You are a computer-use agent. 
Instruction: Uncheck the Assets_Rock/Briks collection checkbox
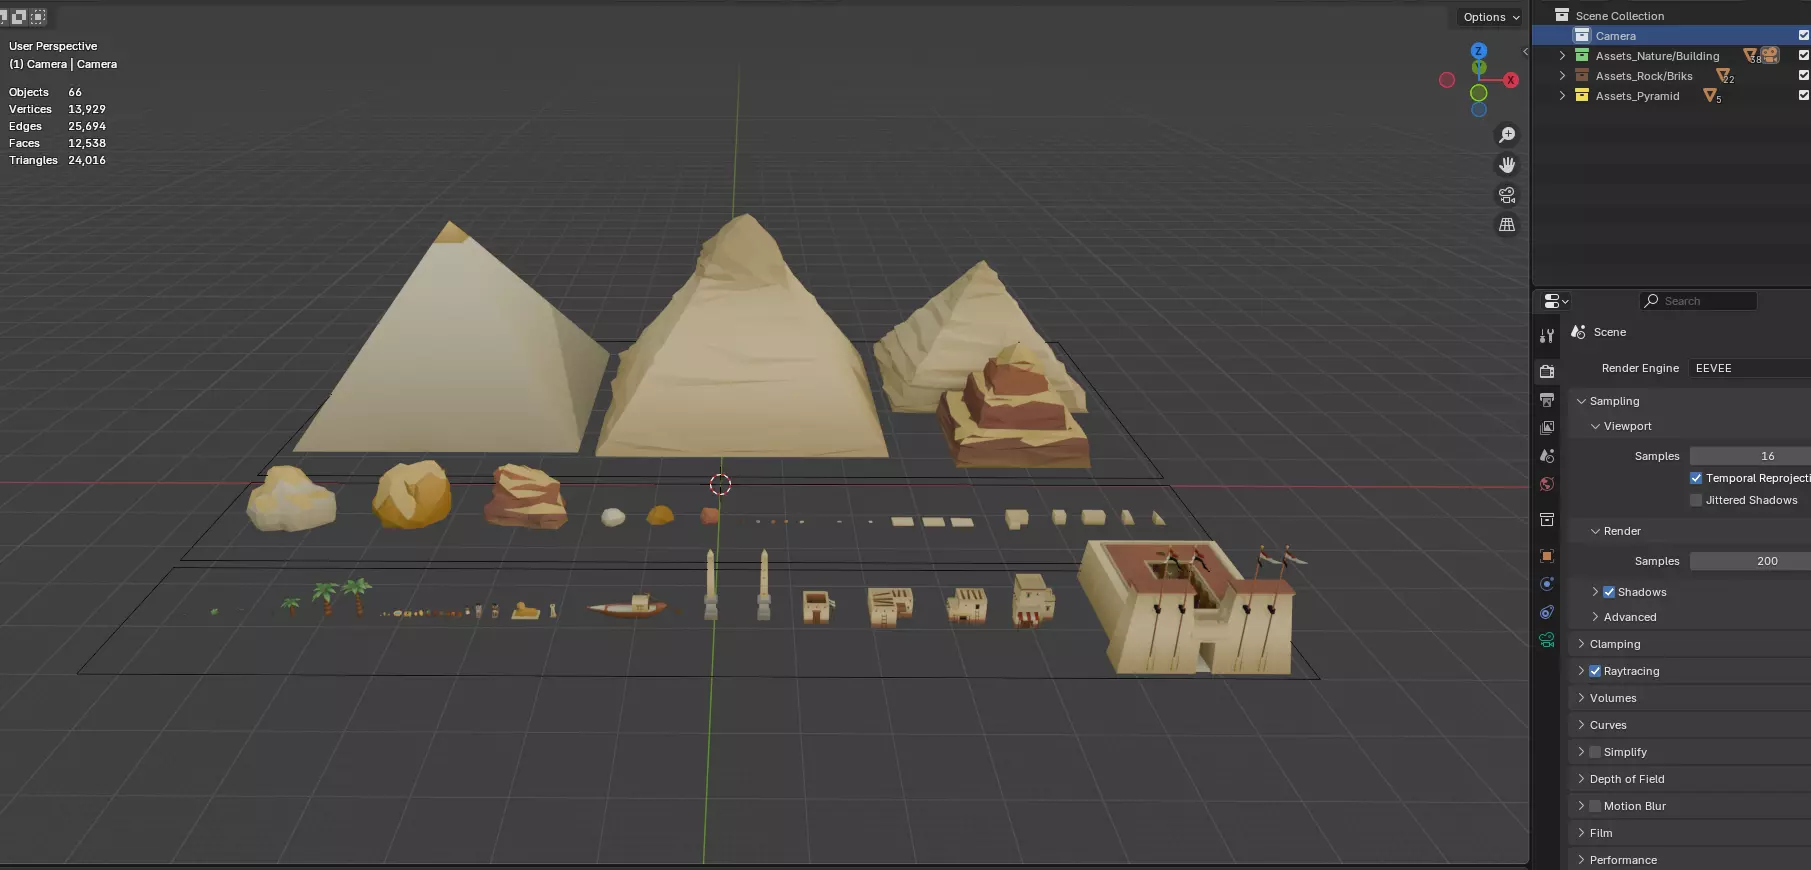[1804, 75]
